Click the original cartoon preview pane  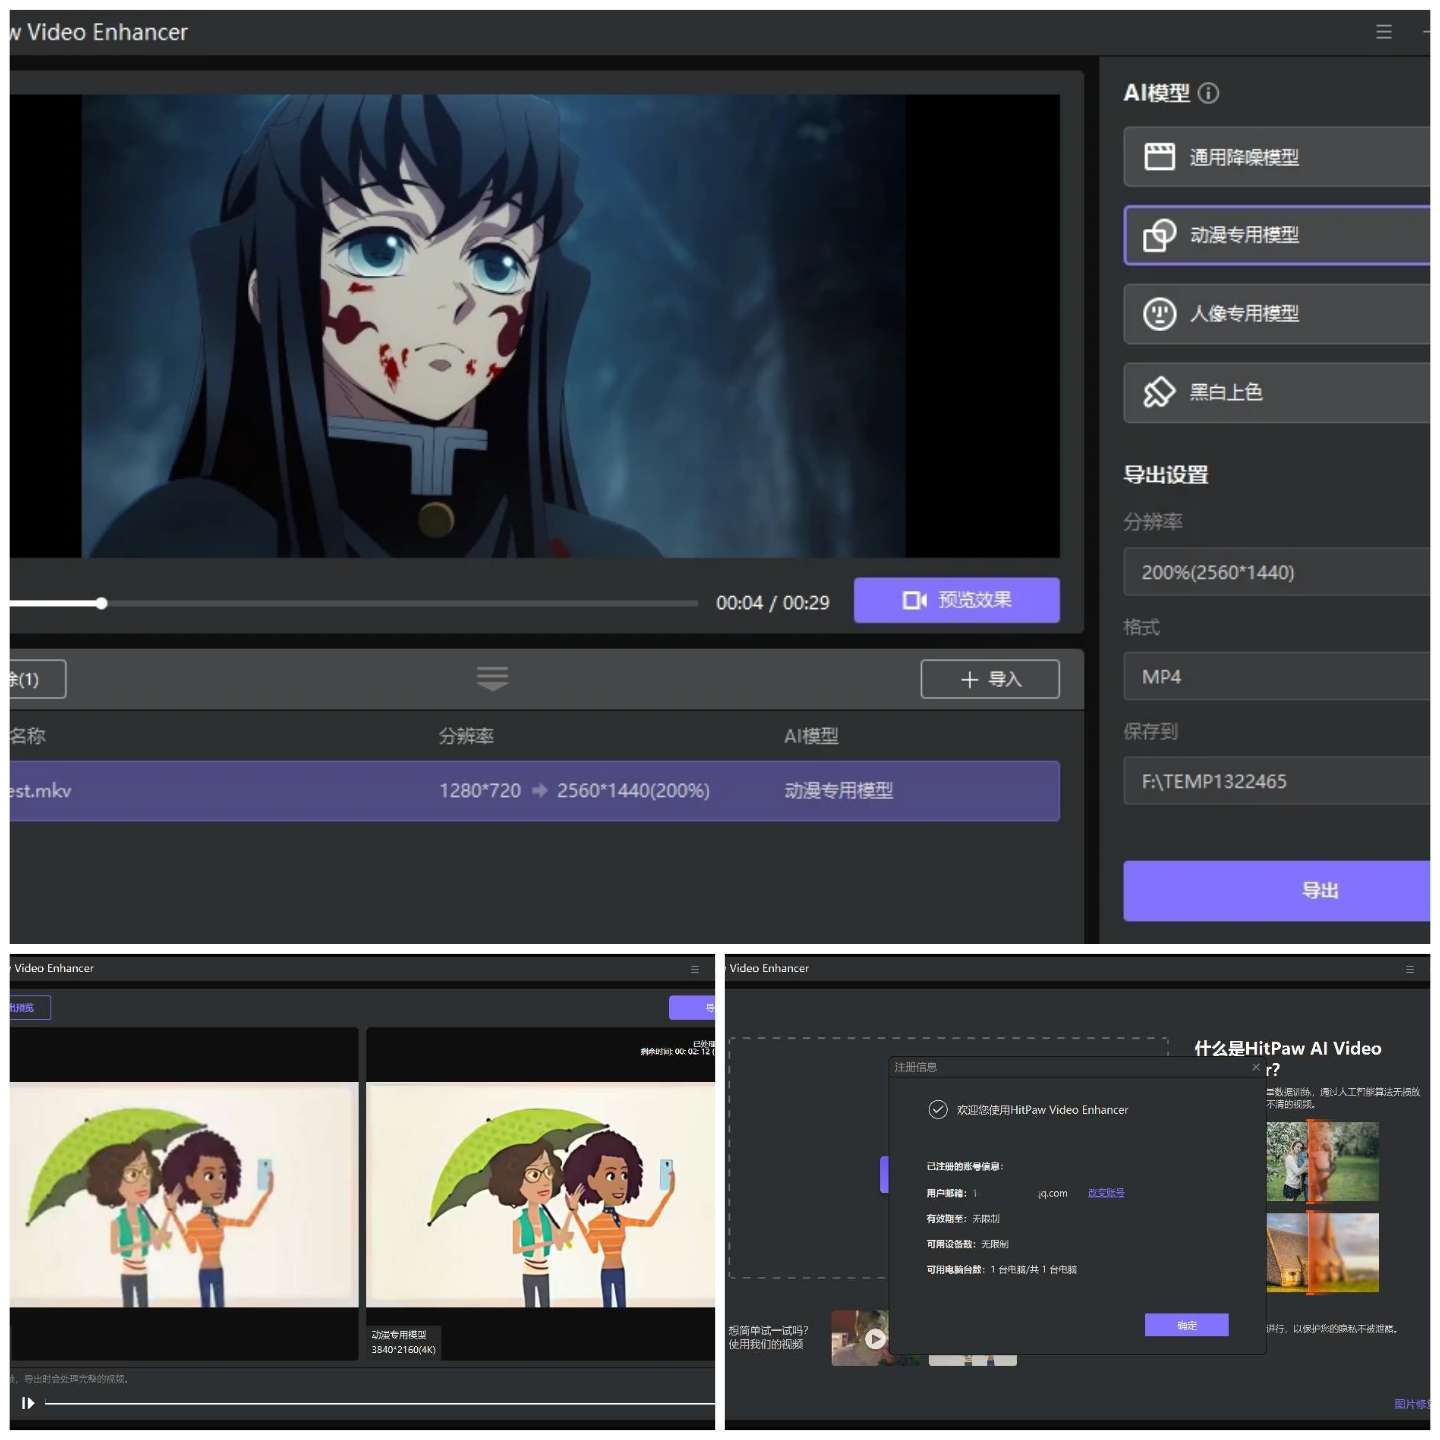pos(184,1194)
